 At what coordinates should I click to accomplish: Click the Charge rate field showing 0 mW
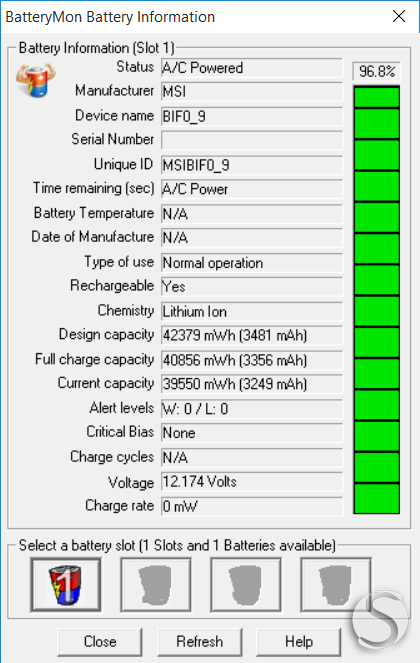coord(252,506)
